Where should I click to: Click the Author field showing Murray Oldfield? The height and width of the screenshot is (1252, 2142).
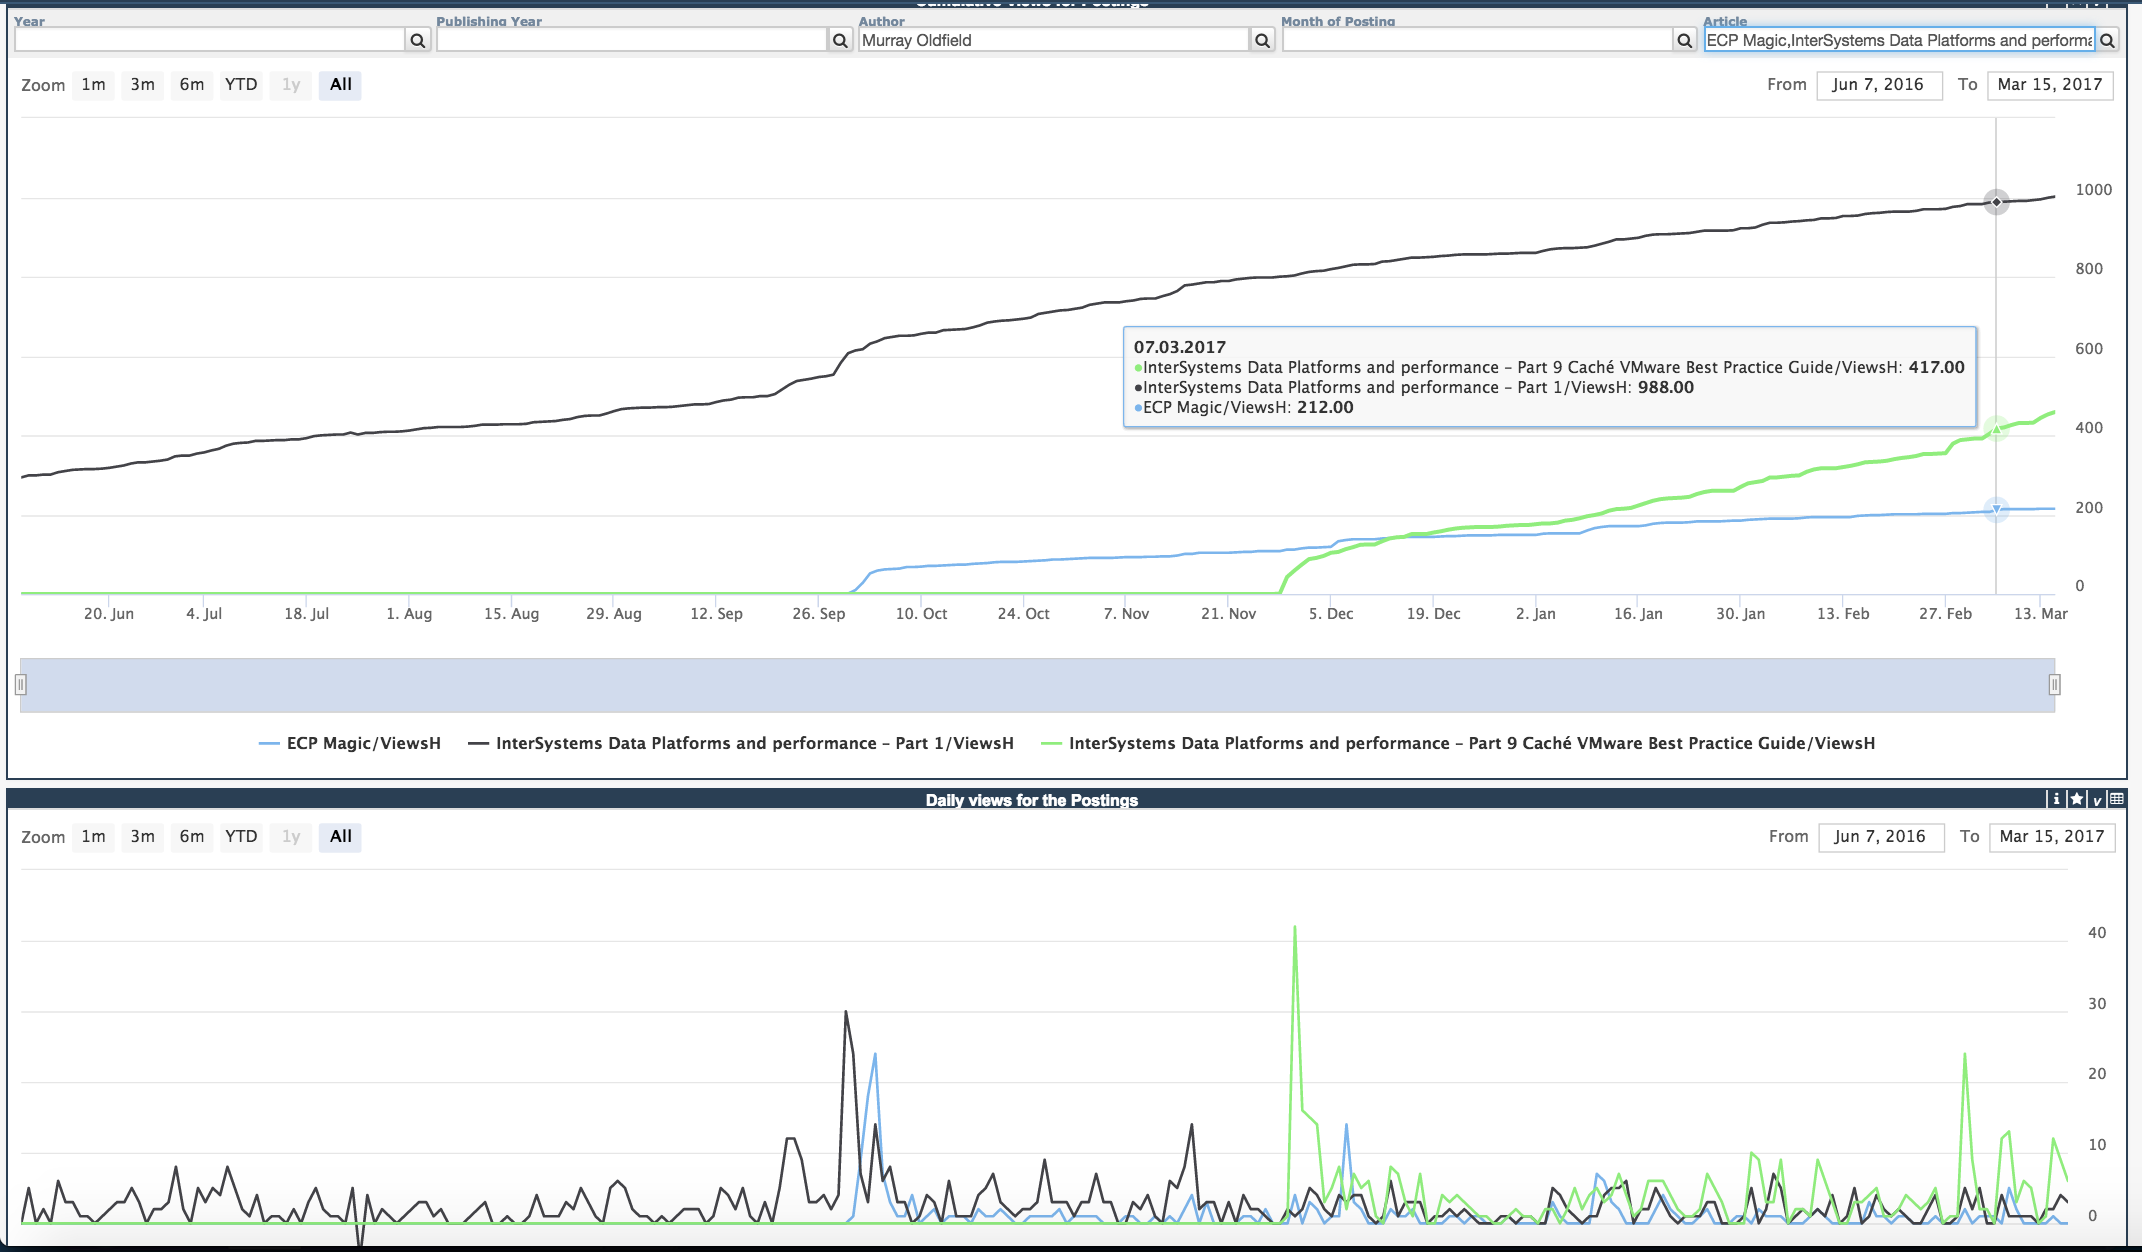[1054, 40]
